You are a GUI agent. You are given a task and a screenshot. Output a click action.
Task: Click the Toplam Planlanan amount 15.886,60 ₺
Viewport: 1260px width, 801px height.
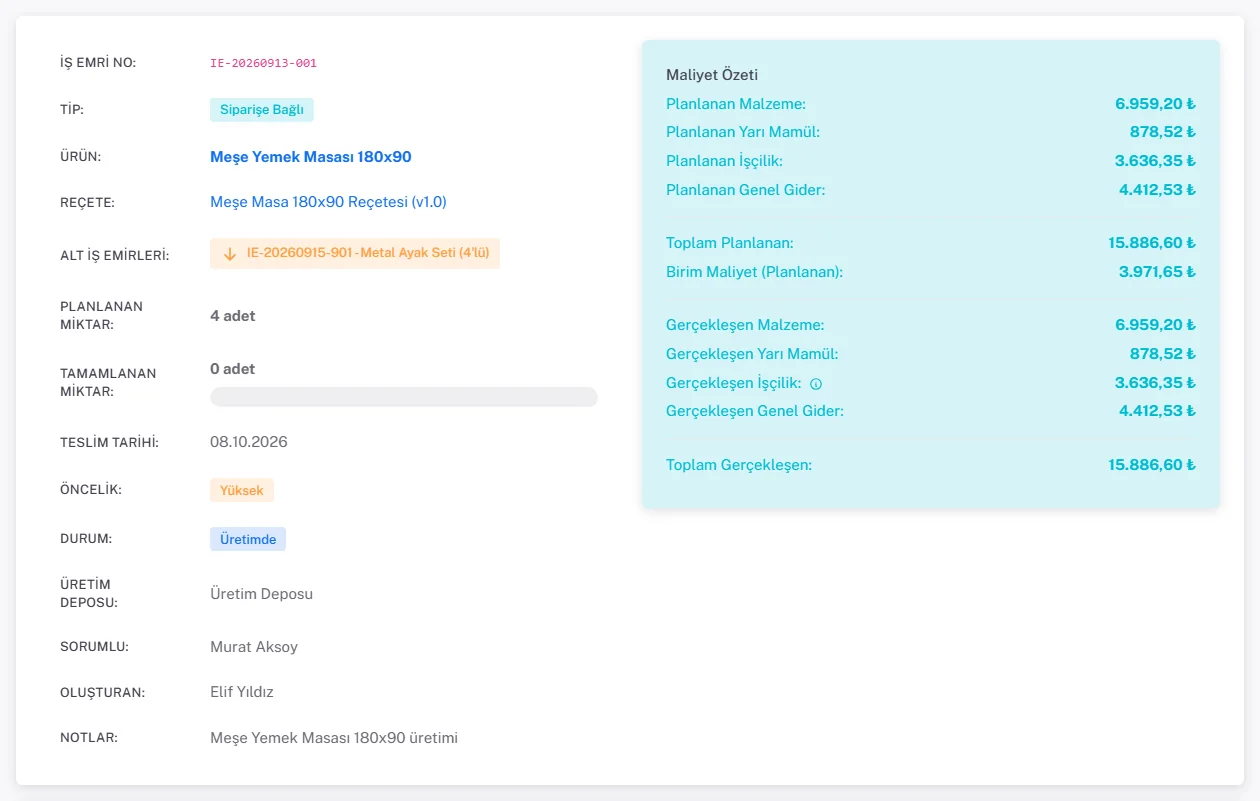pos(1152,243)
